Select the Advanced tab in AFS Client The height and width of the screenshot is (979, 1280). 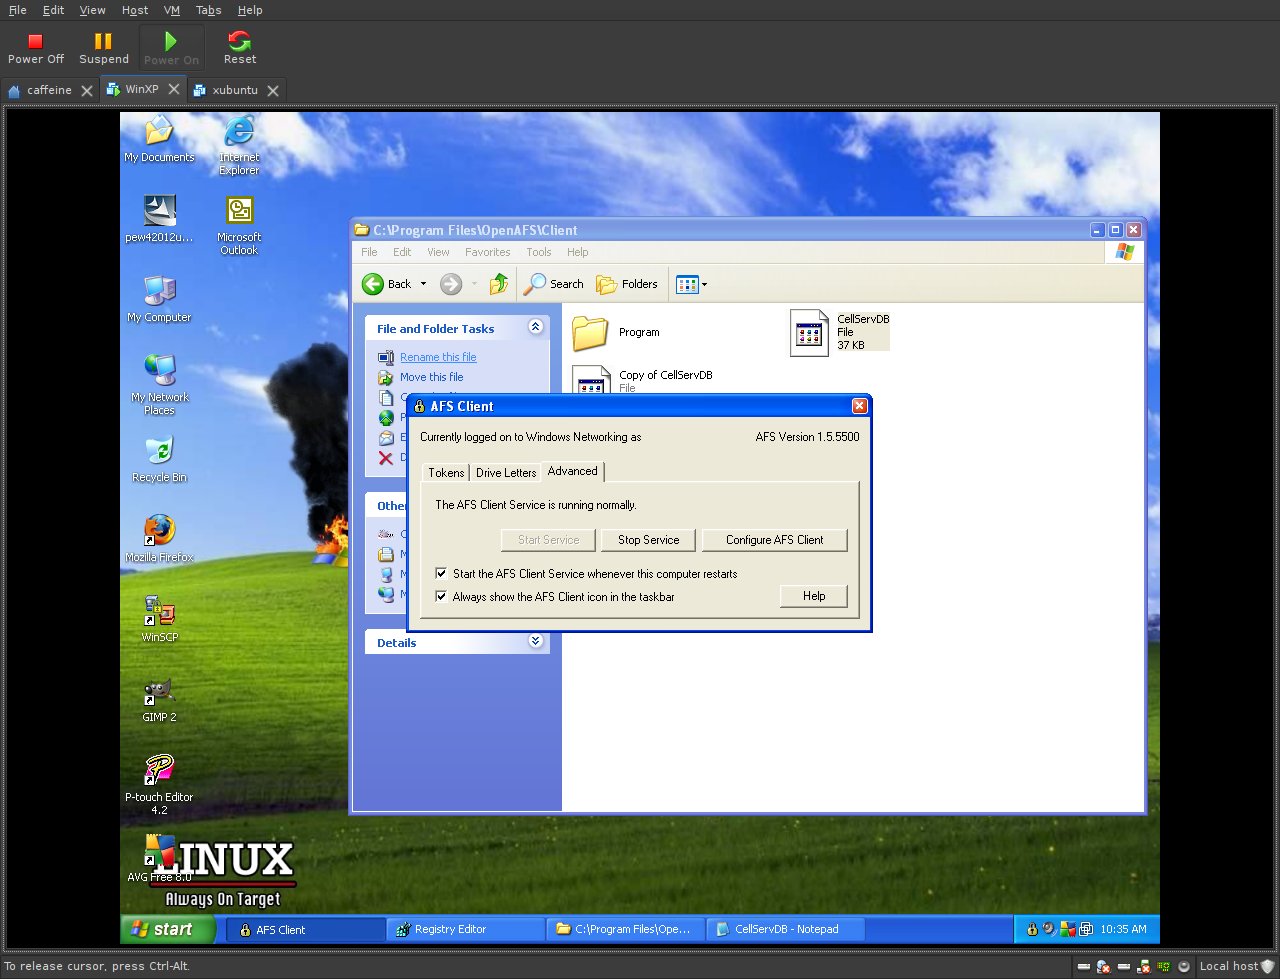coord(573,471)
